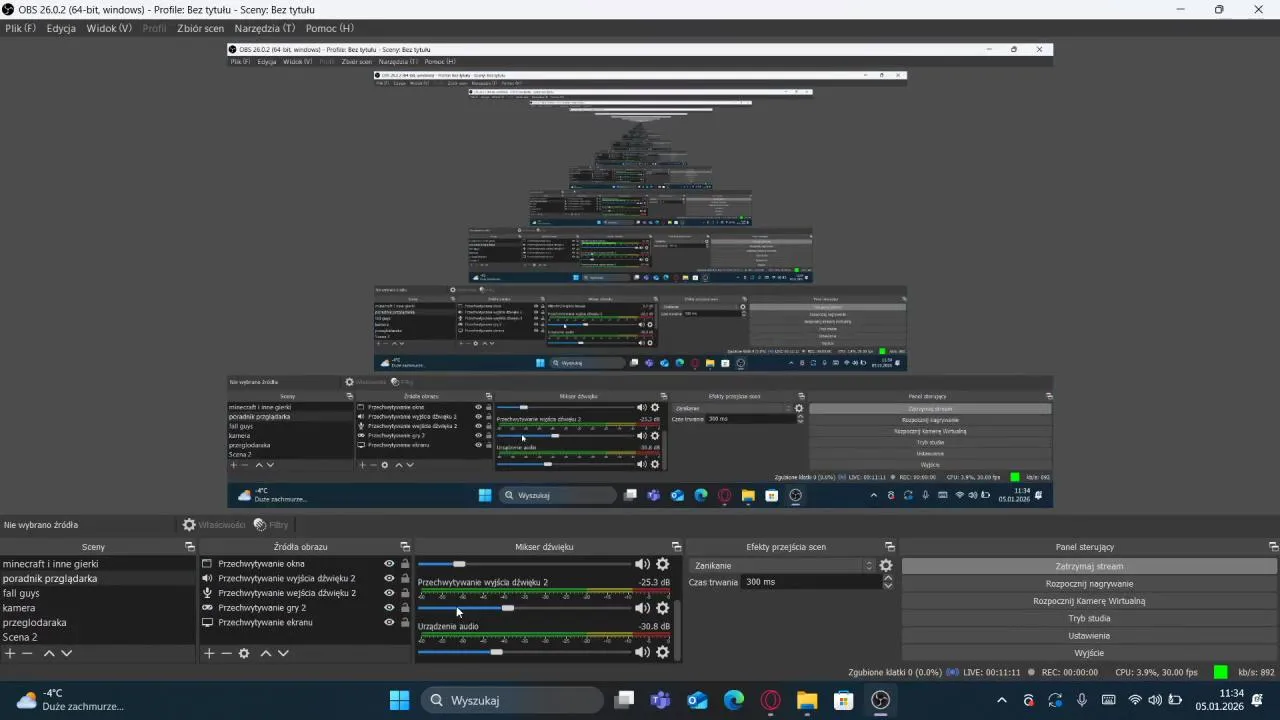
Task: Move the source down in Źródła obrazu
Action: click(284, 653)
